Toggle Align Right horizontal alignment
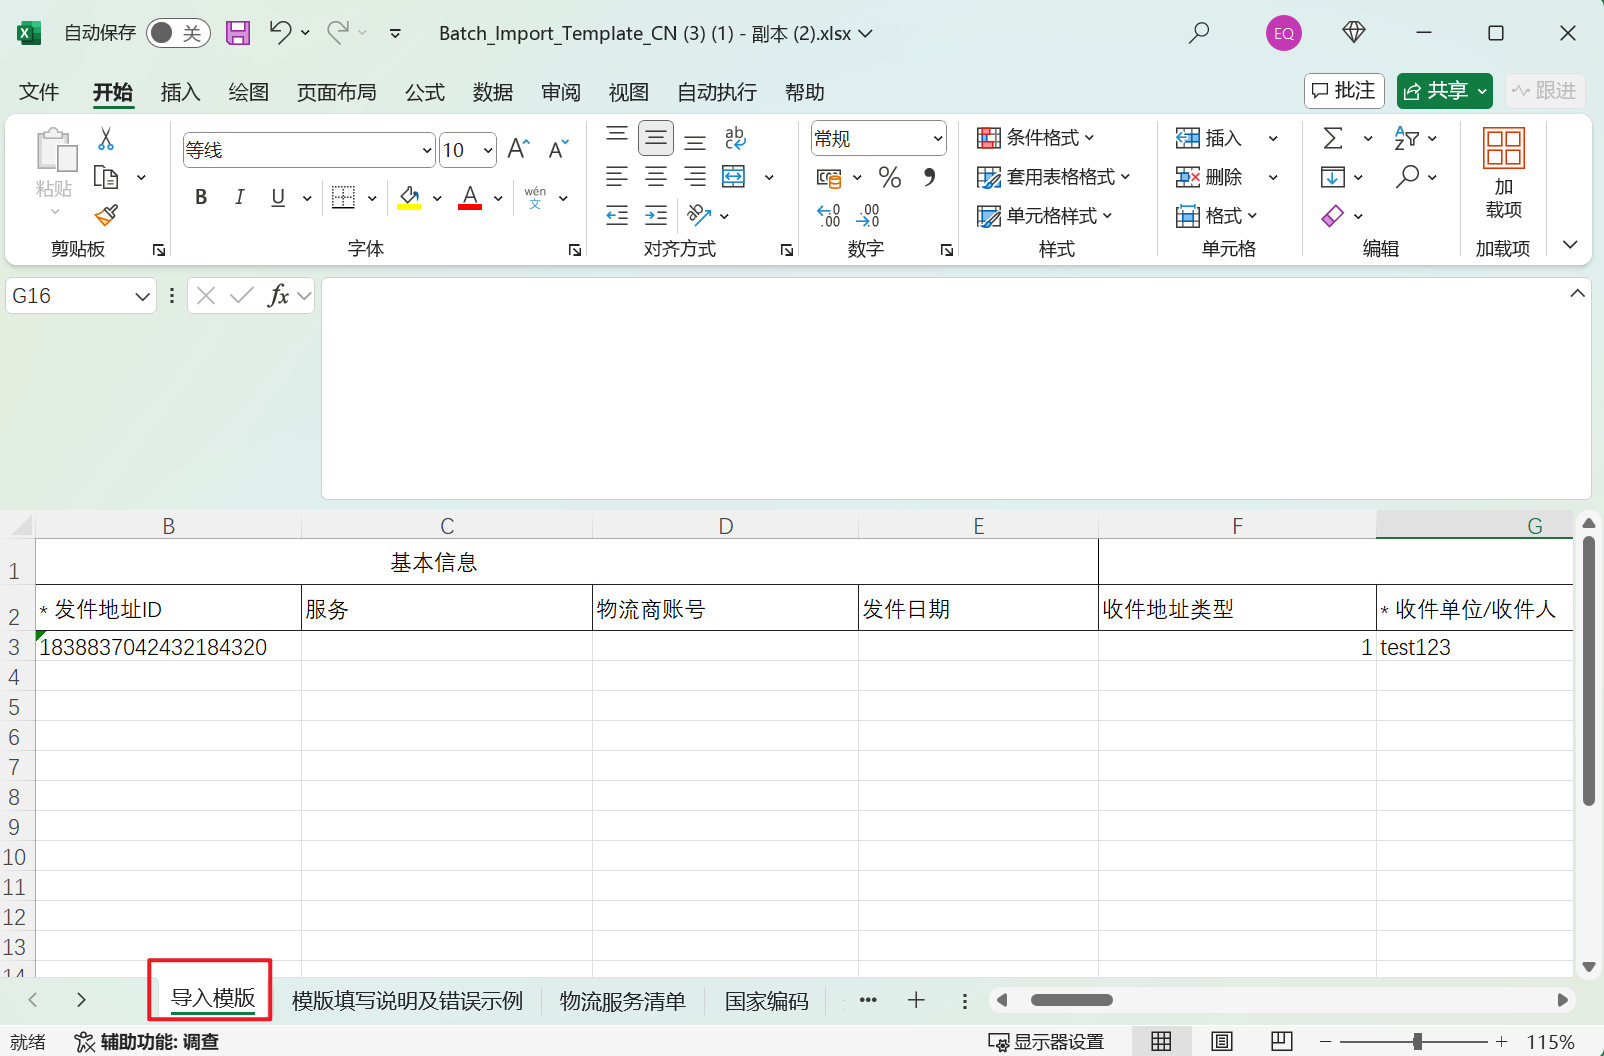Viewport: 1604px width, 1056px height. pos(695,177)
